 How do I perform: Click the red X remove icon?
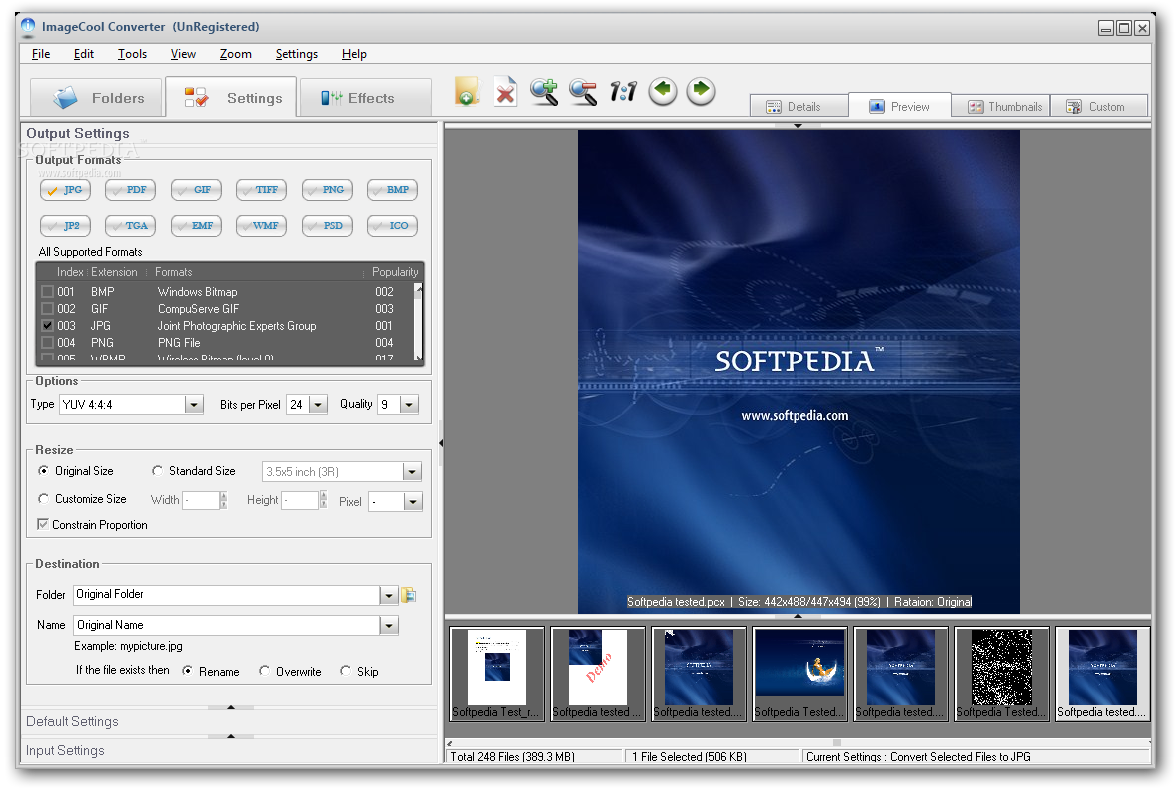pos(506,92)
